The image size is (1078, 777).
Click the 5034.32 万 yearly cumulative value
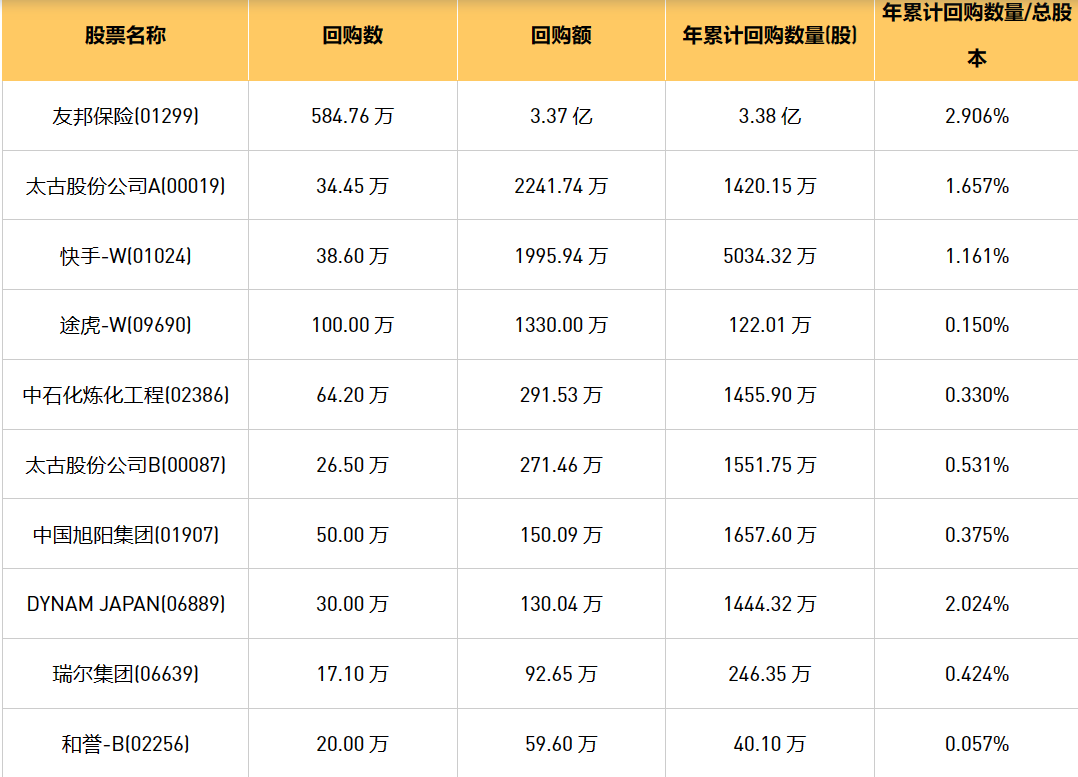(769, 256)
